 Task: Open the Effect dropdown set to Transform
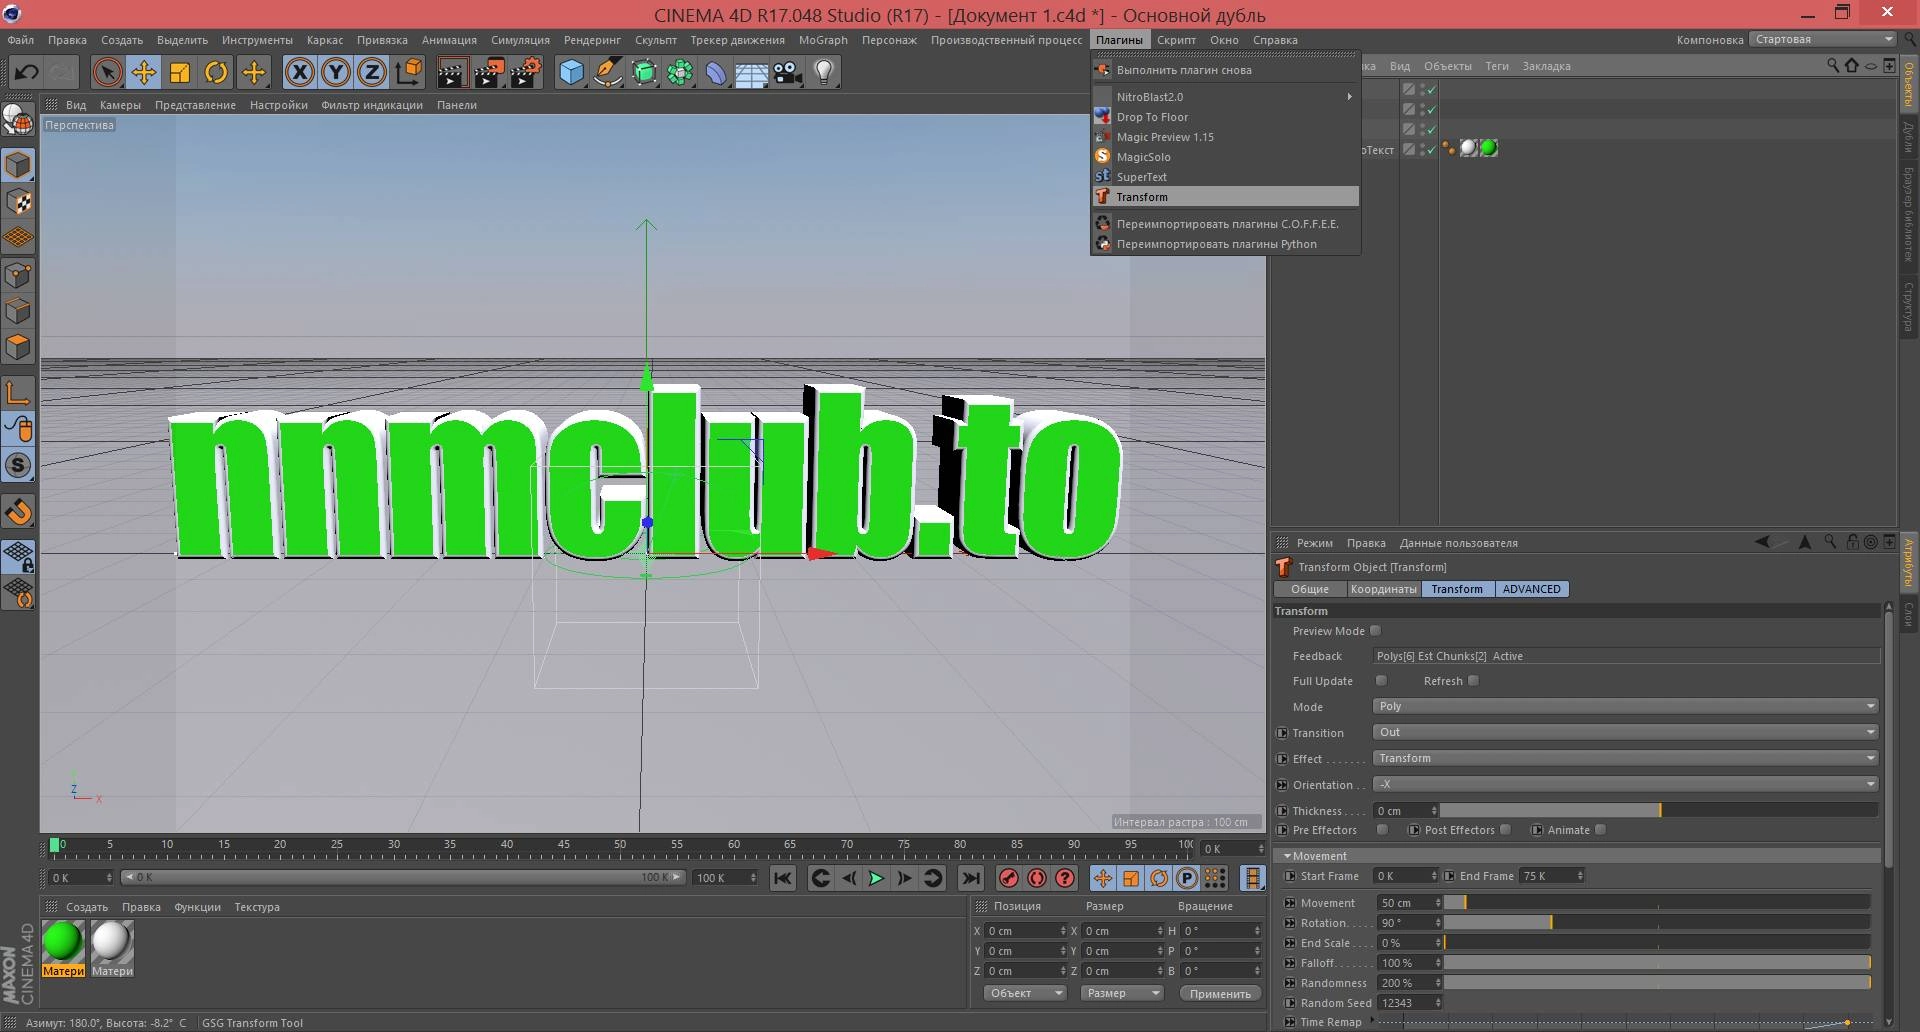[x=1626, y=759]
